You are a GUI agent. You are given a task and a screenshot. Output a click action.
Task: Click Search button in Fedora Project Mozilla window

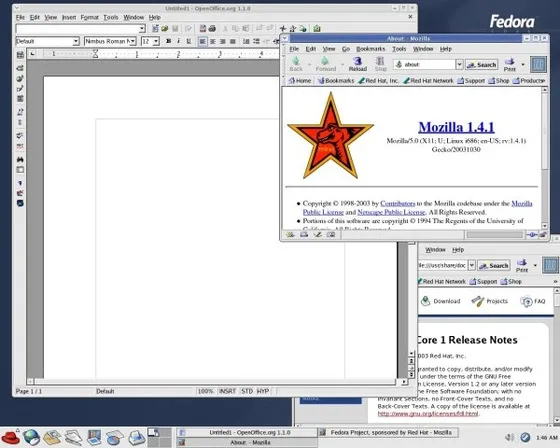click(494, 265)
